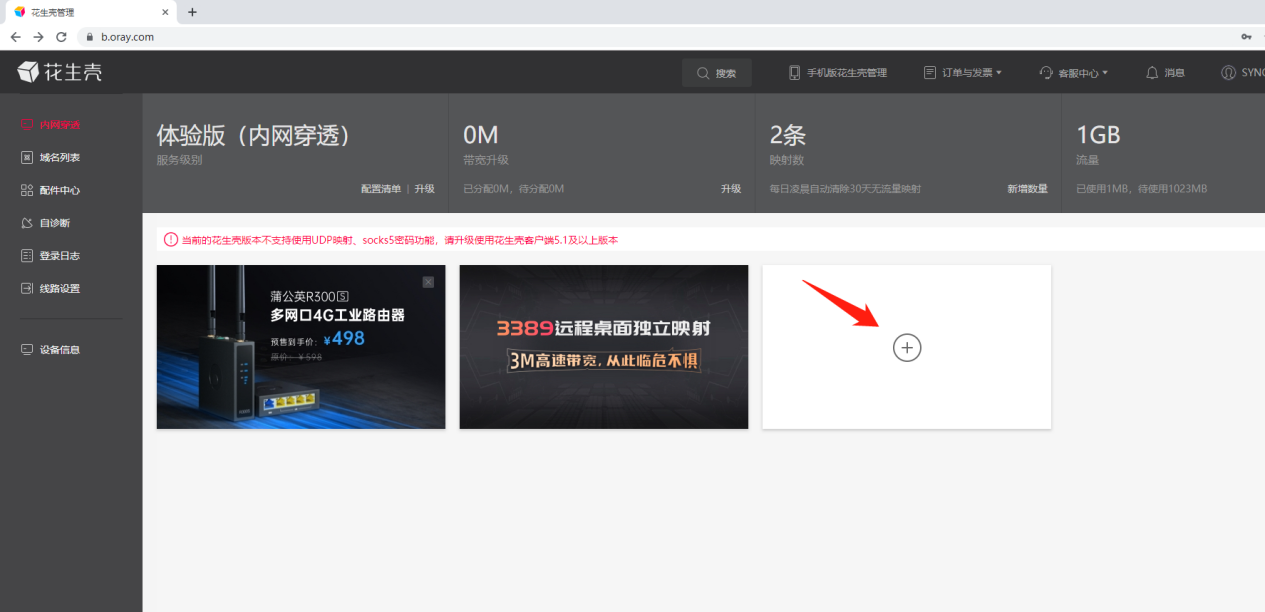Screen dimensions: 1265x612
Task: Click the 花生壳 logo in the header
Action: tap(60, 72)
